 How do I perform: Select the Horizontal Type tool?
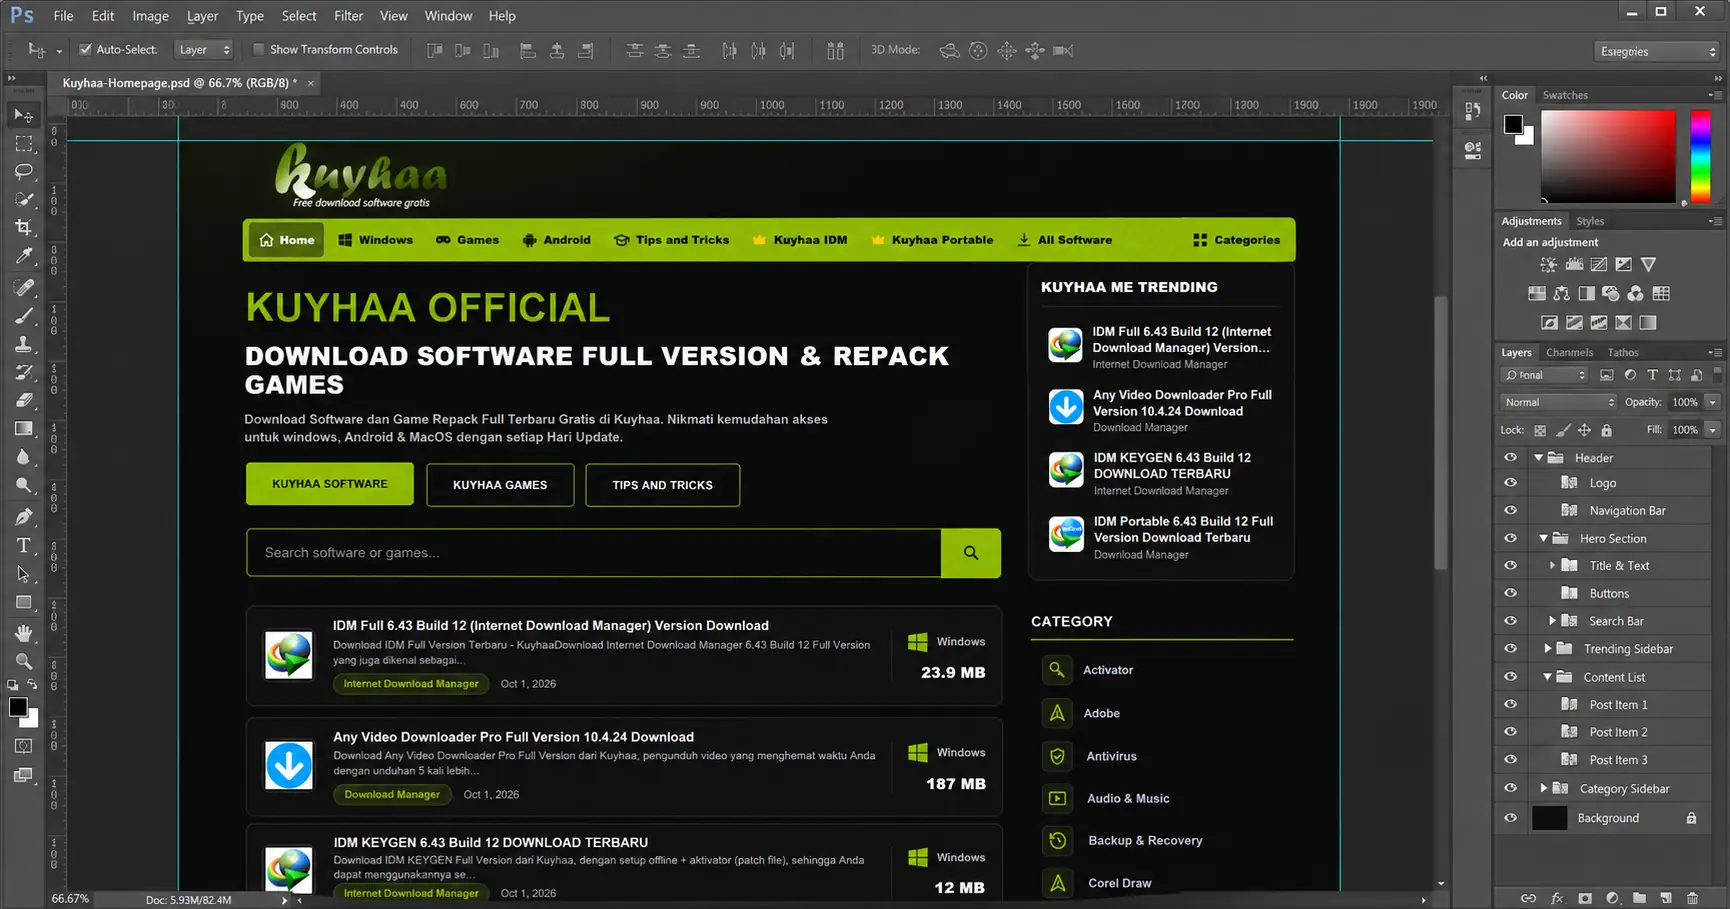pos(23,545)
